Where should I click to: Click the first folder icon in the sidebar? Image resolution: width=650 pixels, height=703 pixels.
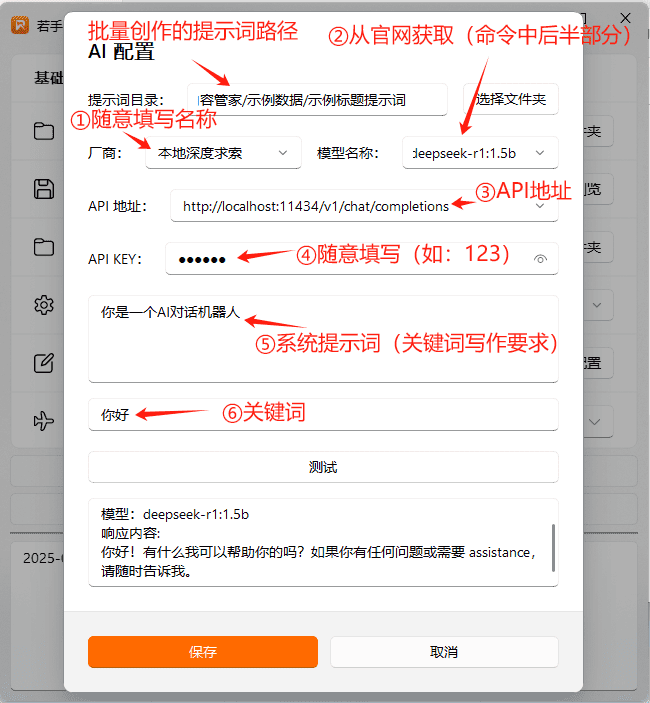coord(43,132)
